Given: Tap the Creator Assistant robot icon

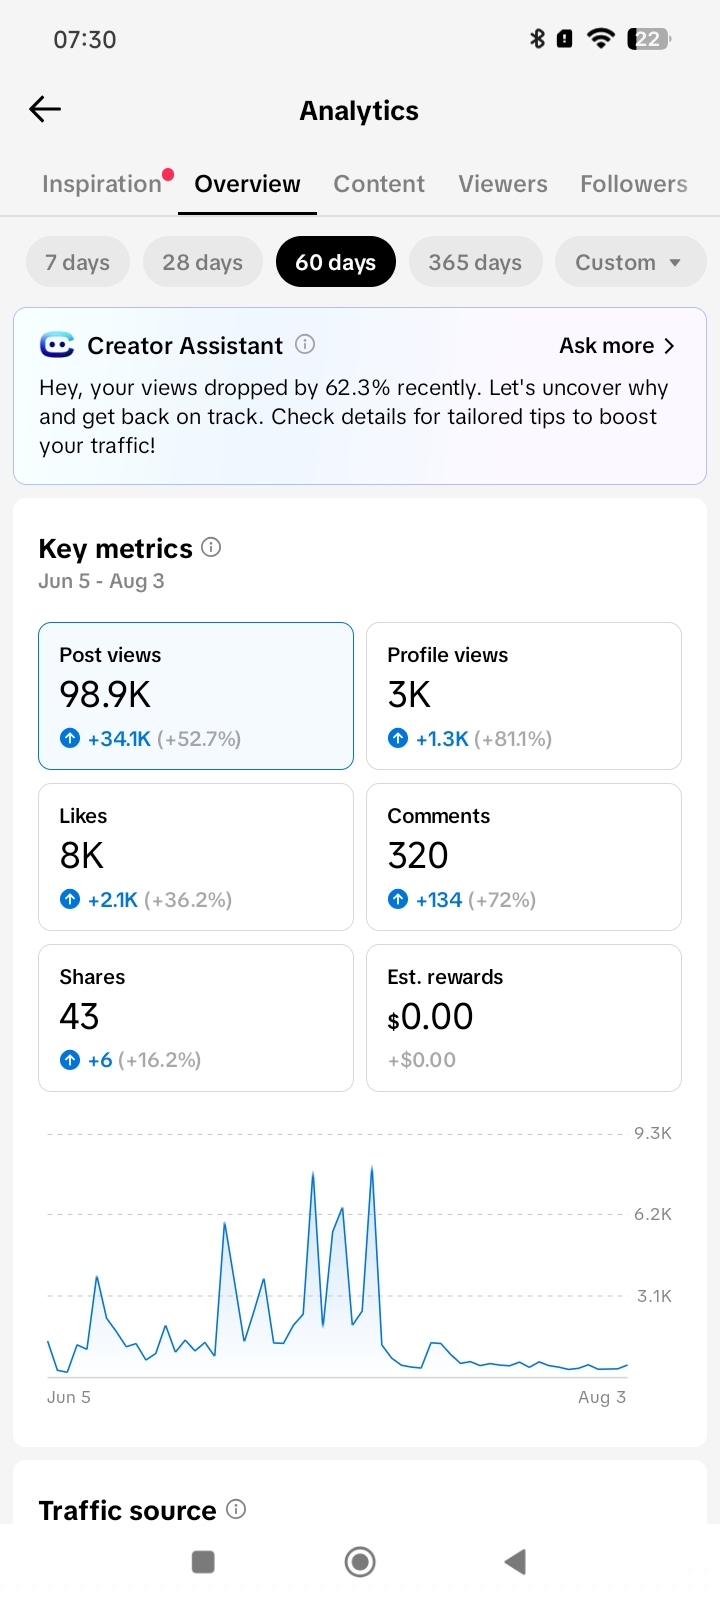Looking at the screenshot, I should coord(57,345).
